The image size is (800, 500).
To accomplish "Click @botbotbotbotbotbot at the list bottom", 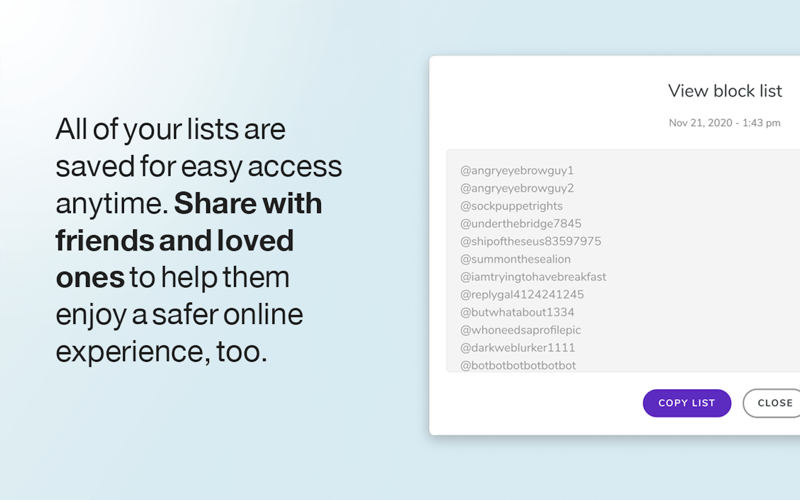I will click(x=518, y=365).
